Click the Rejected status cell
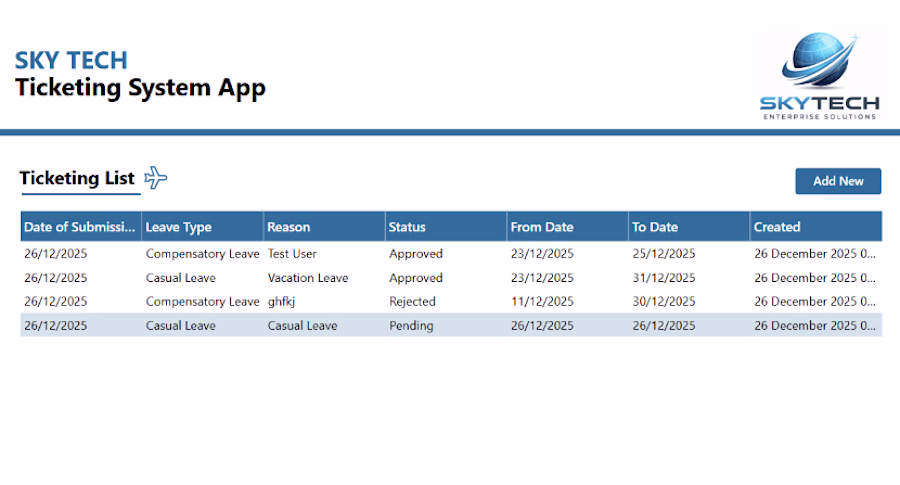The image size is (900, 485). coord(412,301)
